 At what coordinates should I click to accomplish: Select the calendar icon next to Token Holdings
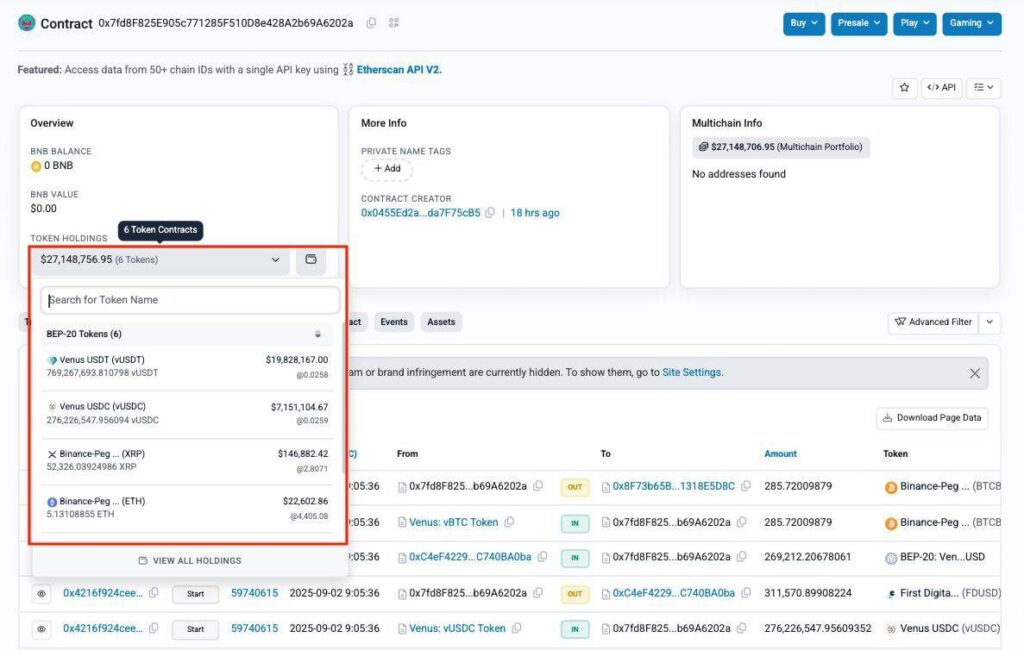pos(311,259)
